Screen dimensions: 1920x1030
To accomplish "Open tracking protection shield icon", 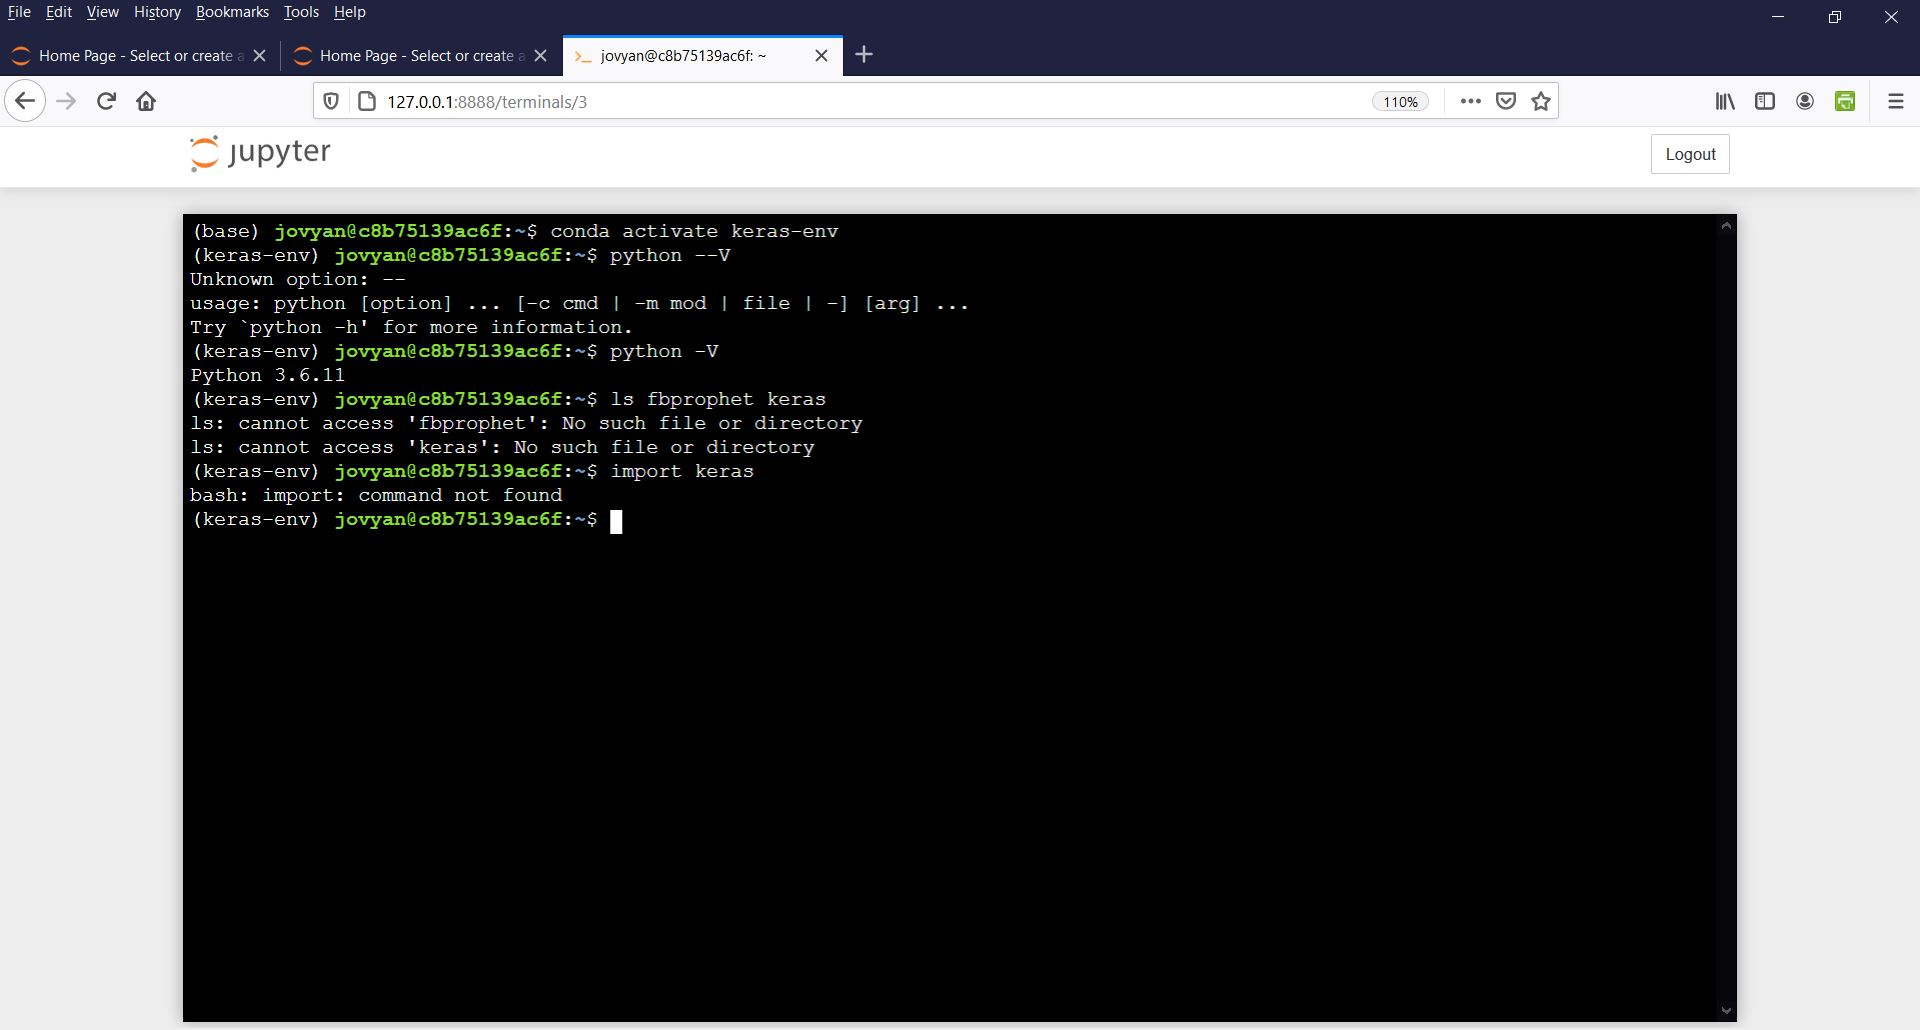I will click(331, 101).
